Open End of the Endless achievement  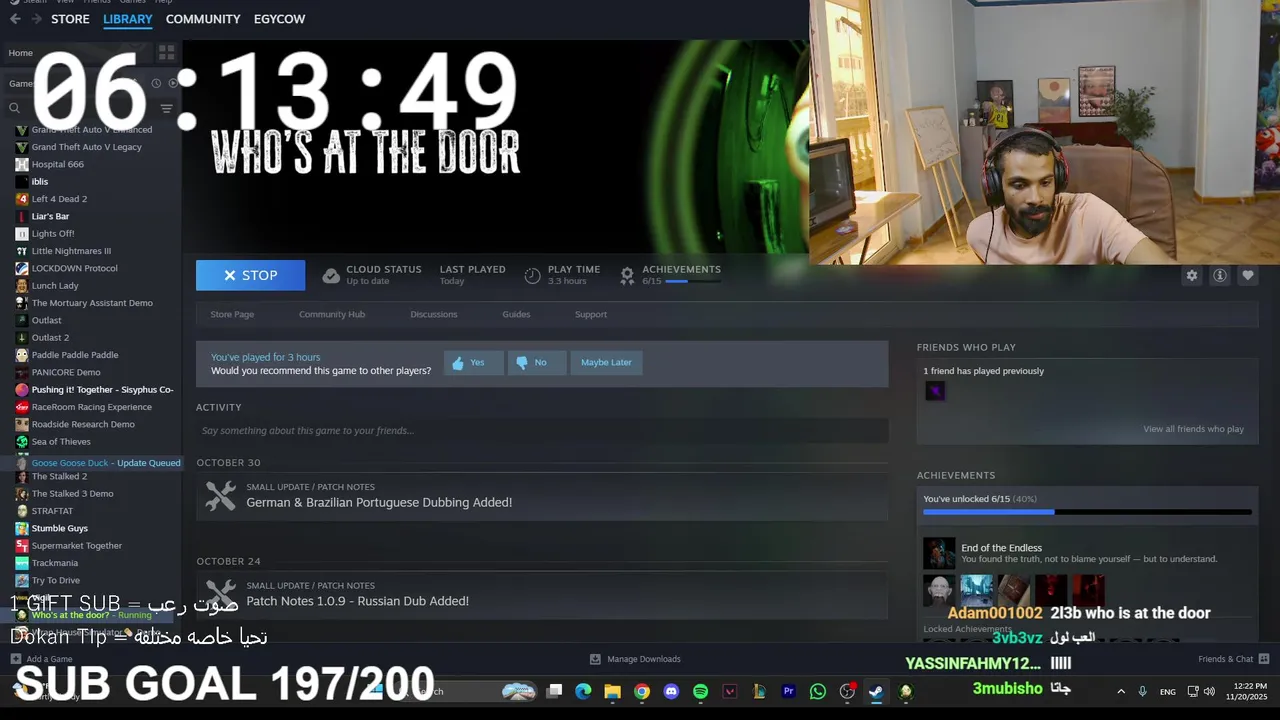tap(1001, 548)
